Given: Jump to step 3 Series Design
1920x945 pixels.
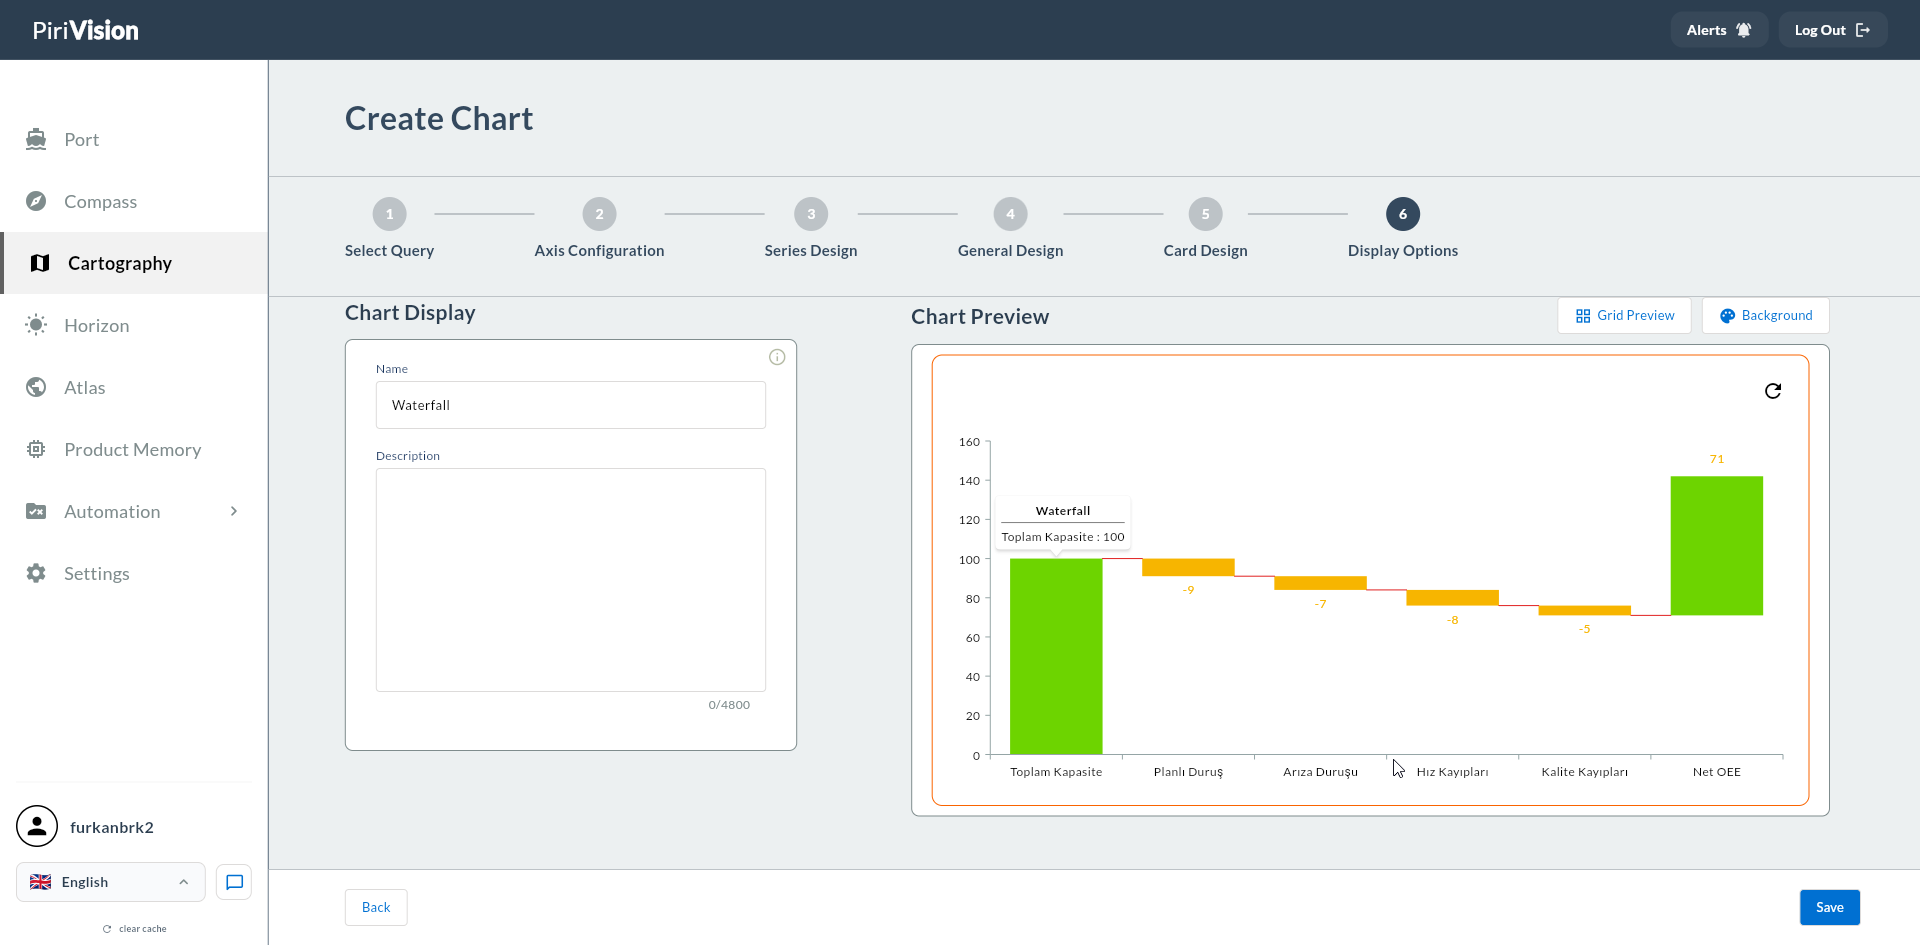Looking at the screenshot, I should pos(811,214).
